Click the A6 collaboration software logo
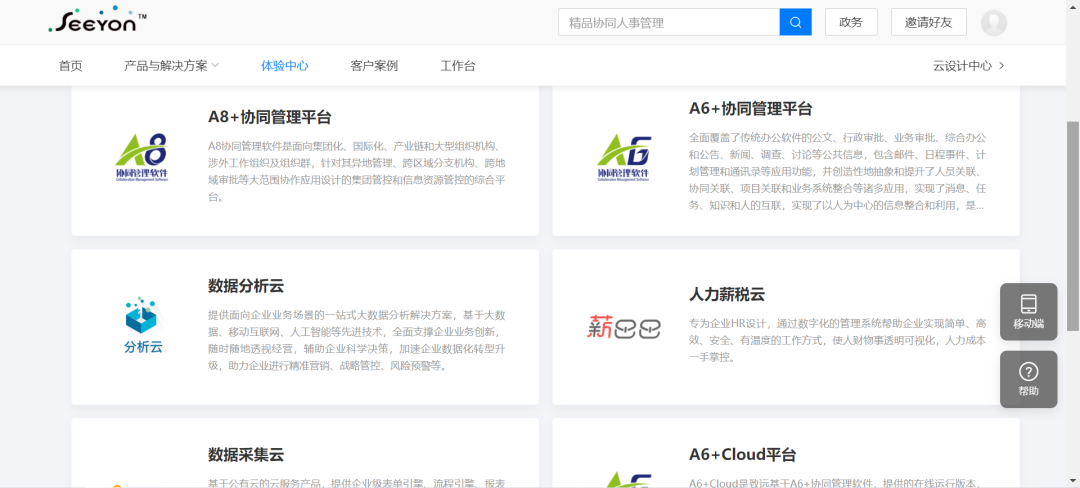Image resolution: width=1080 pixels, height=488 pixels. 623,160
